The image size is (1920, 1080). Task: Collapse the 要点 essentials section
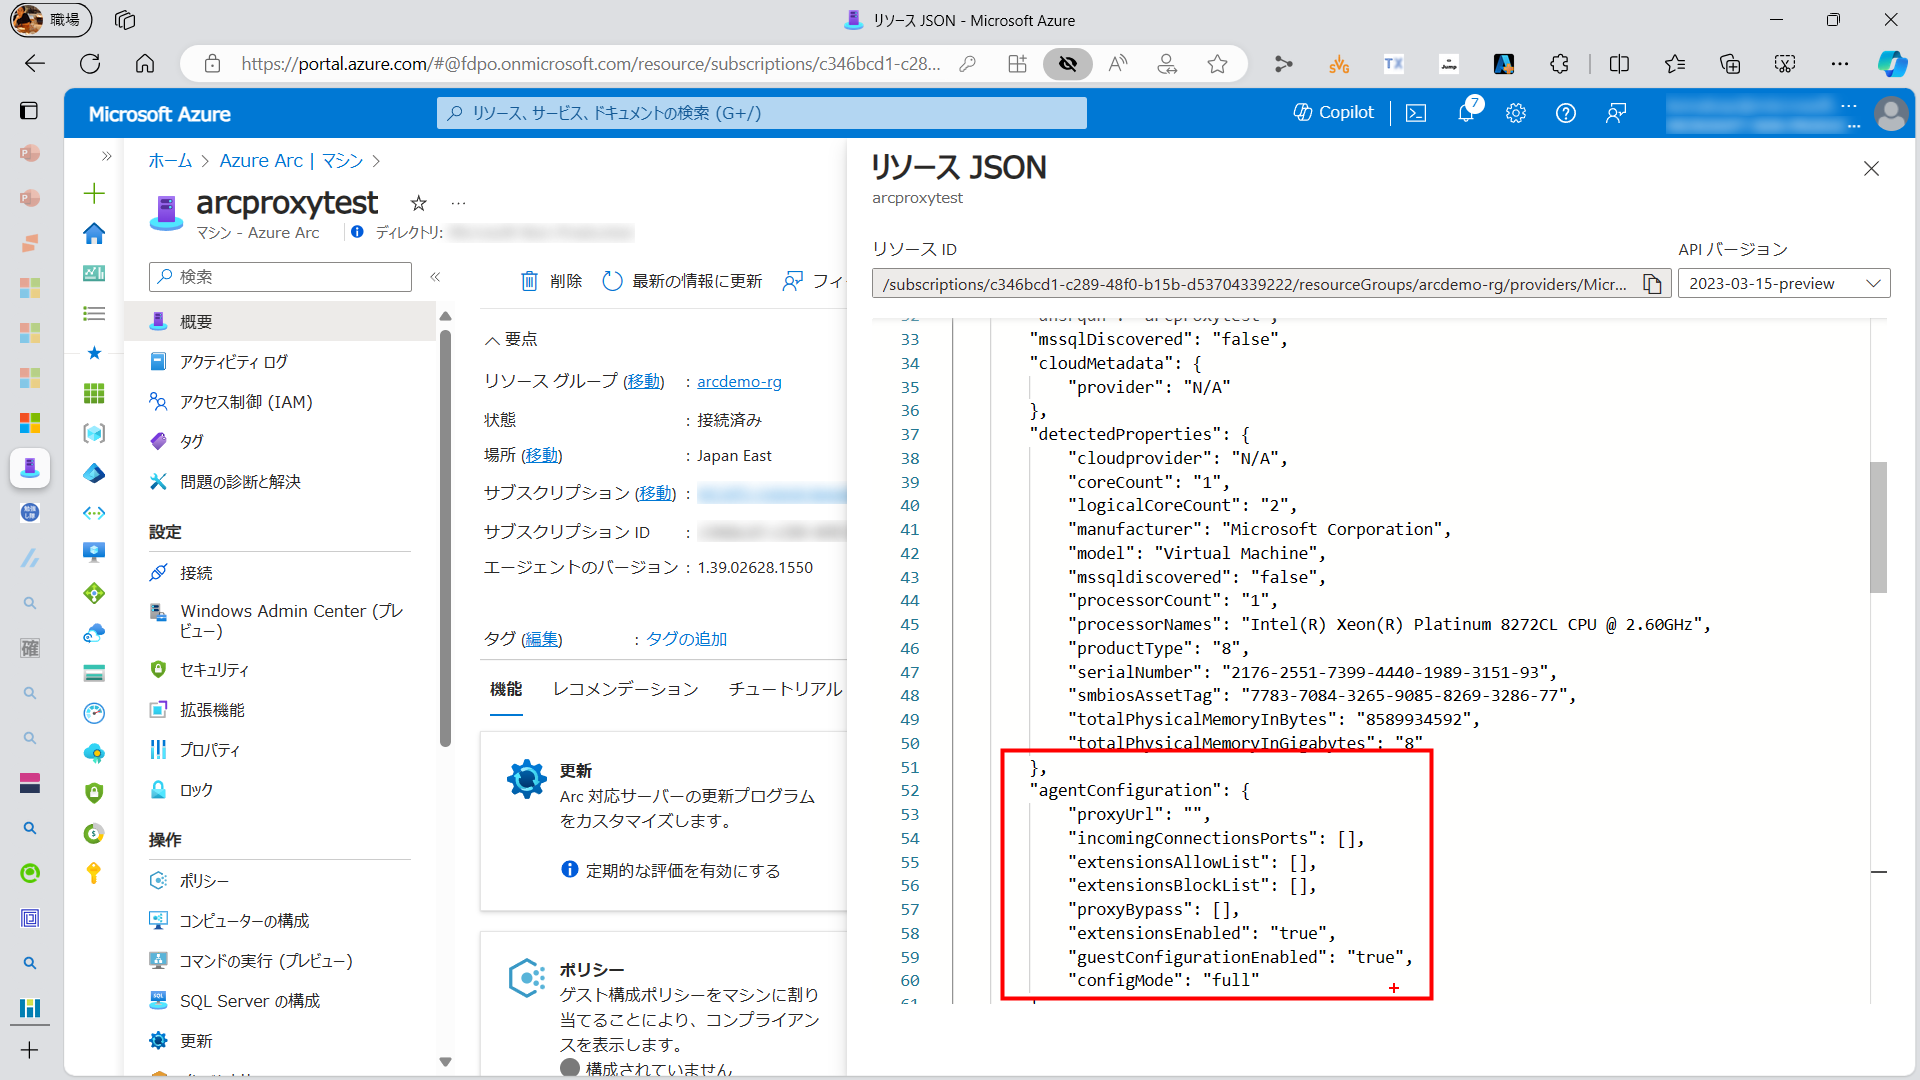pyautogui.click(x=511, y=340)
